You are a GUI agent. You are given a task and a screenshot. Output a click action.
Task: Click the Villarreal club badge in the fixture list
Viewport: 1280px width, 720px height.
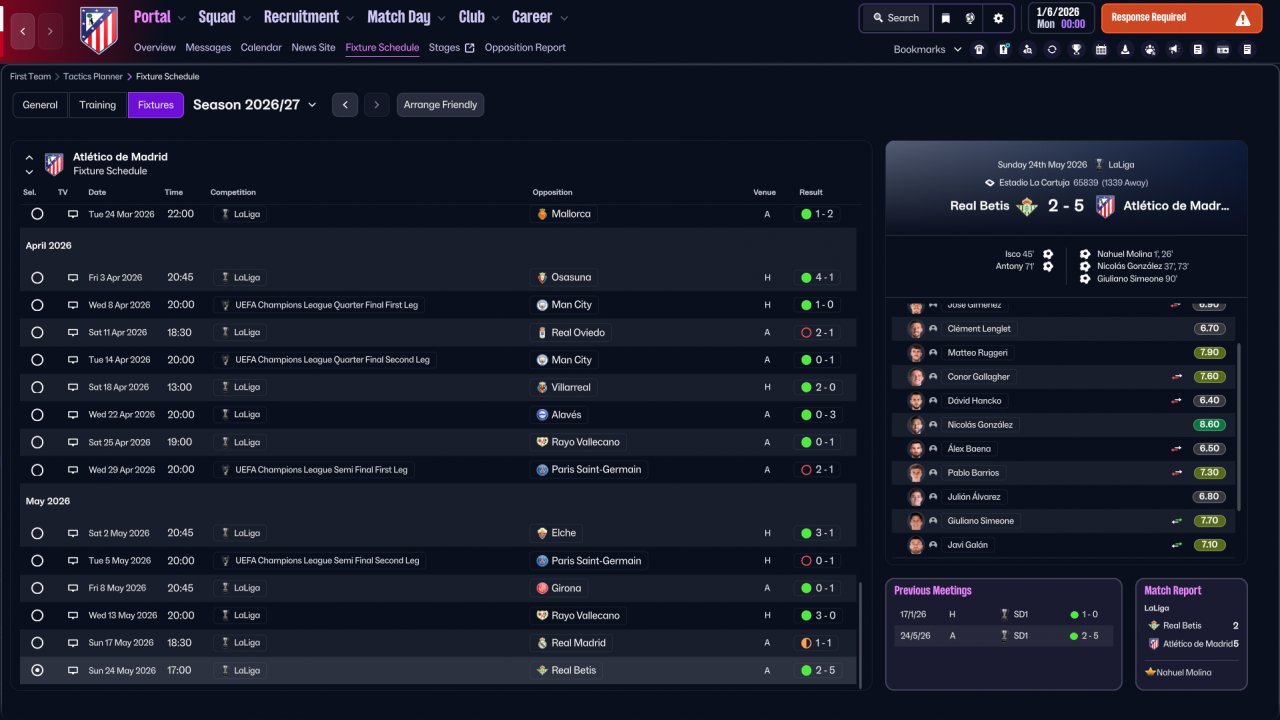(x=542, y=387)
